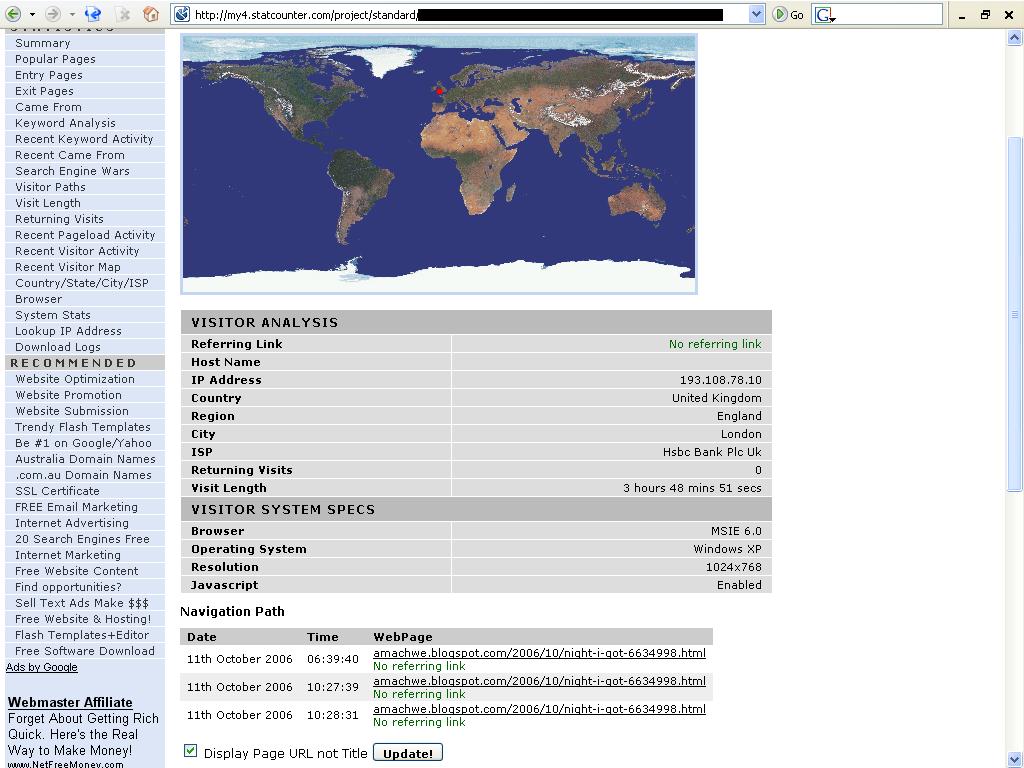Click the world map image
The image size is (1024, 768).
(439, 164)
